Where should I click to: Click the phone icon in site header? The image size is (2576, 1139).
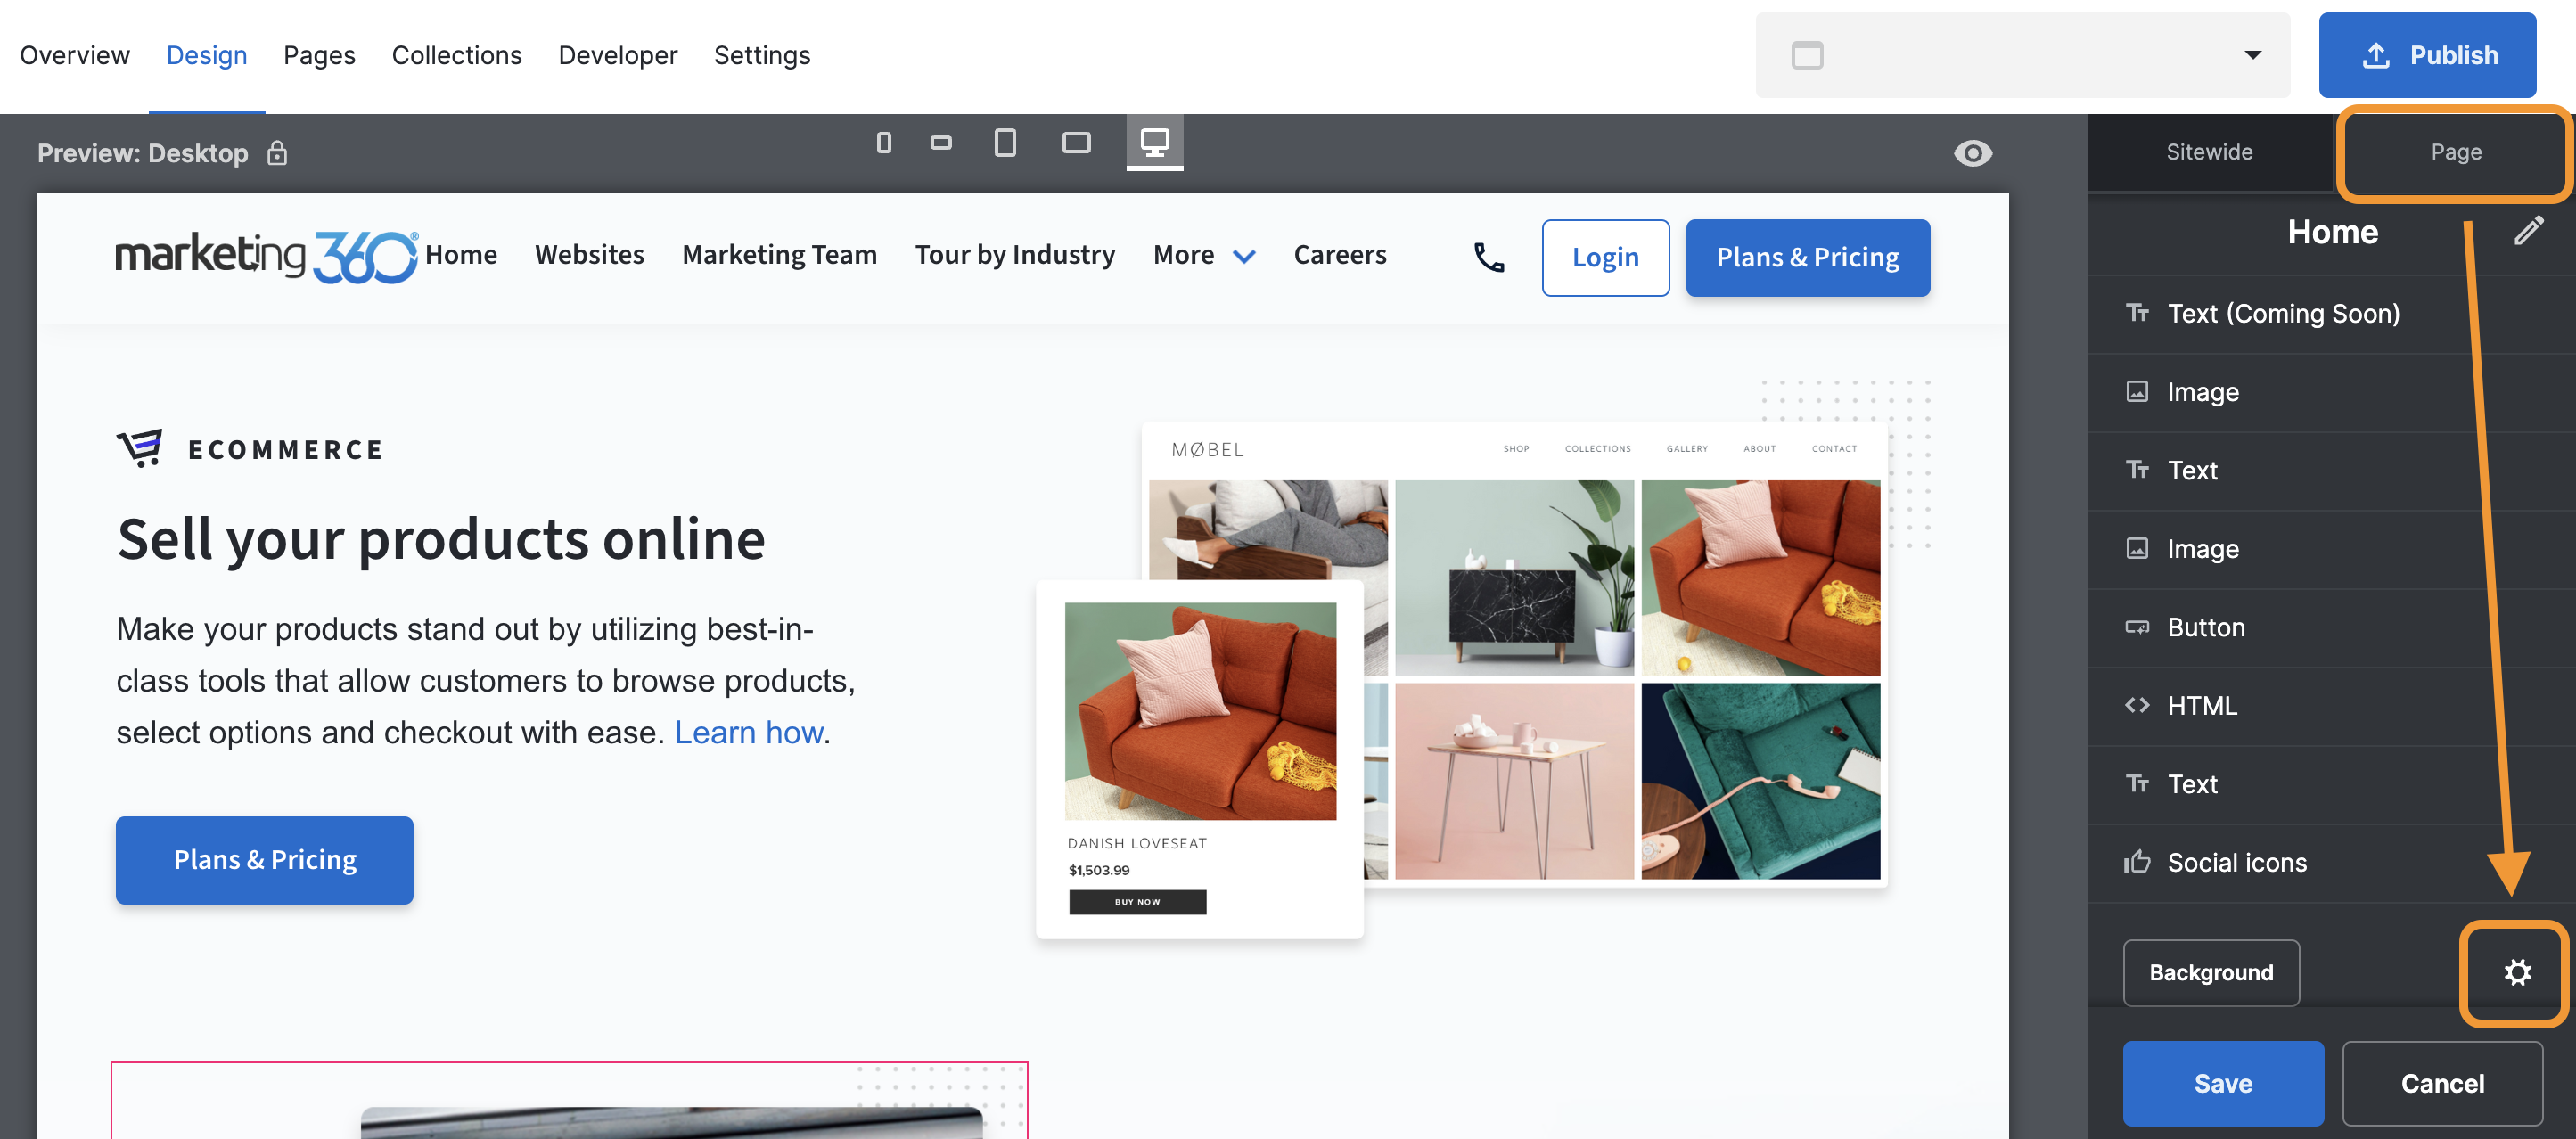coord(1488,258)
